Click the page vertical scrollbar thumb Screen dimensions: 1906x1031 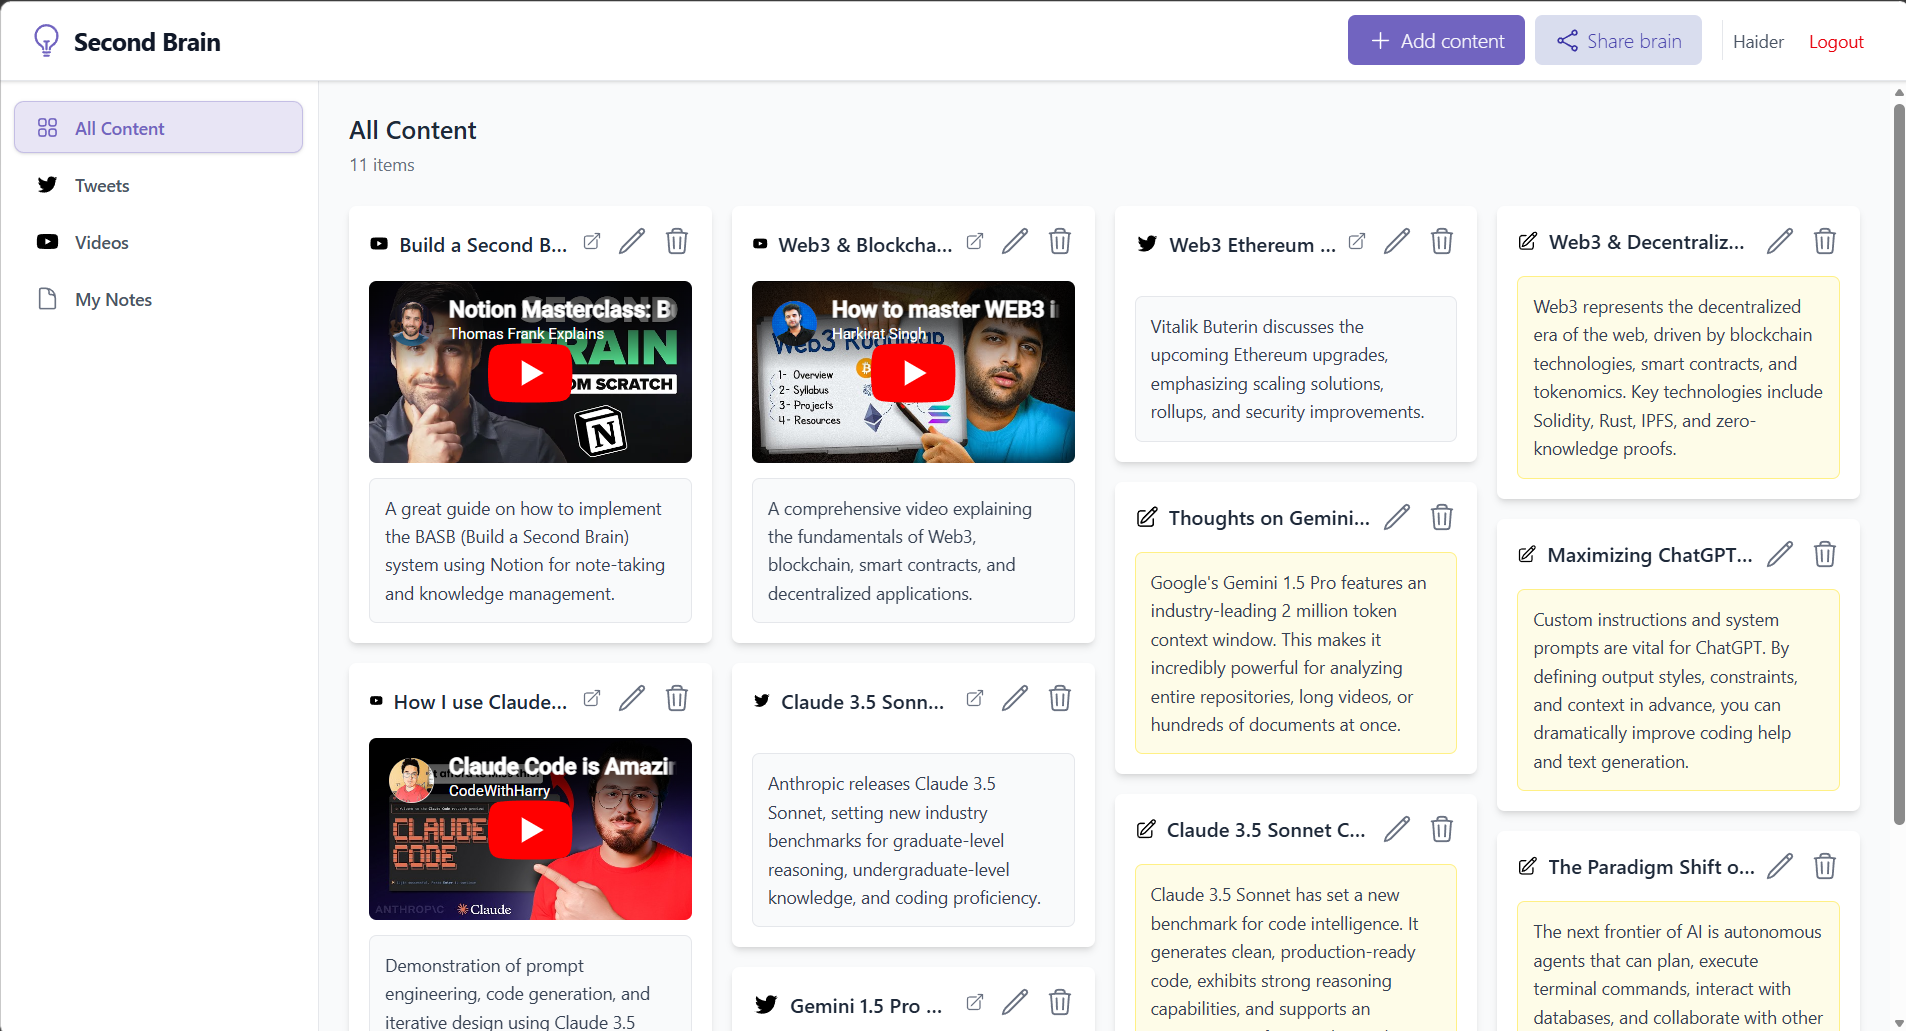click(x=1899, y=464)
